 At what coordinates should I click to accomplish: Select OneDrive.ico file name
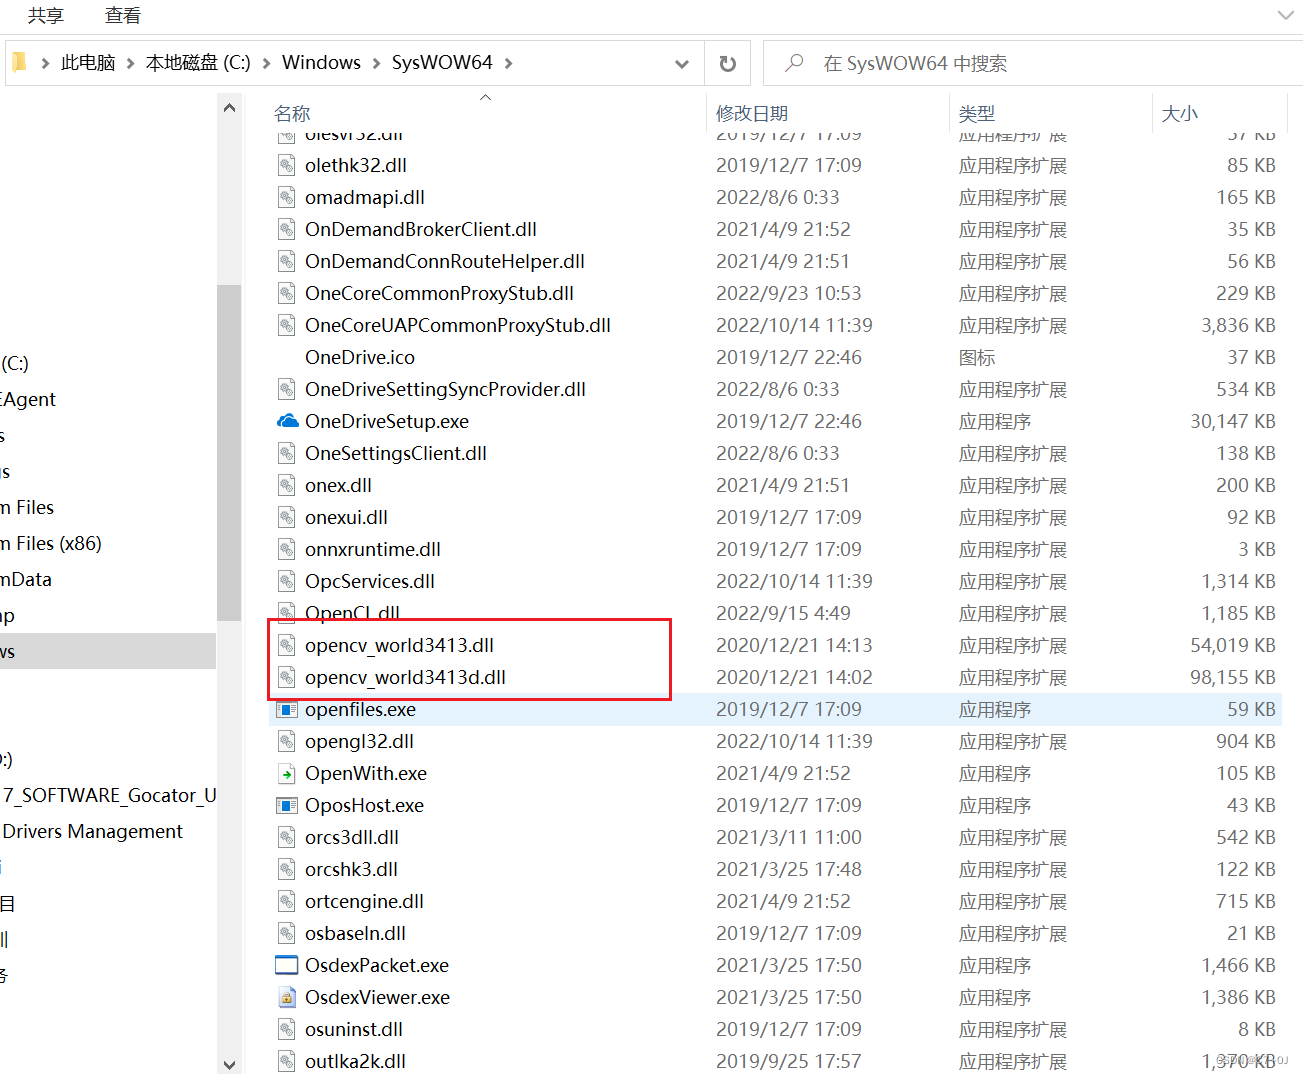click(360, 357)
